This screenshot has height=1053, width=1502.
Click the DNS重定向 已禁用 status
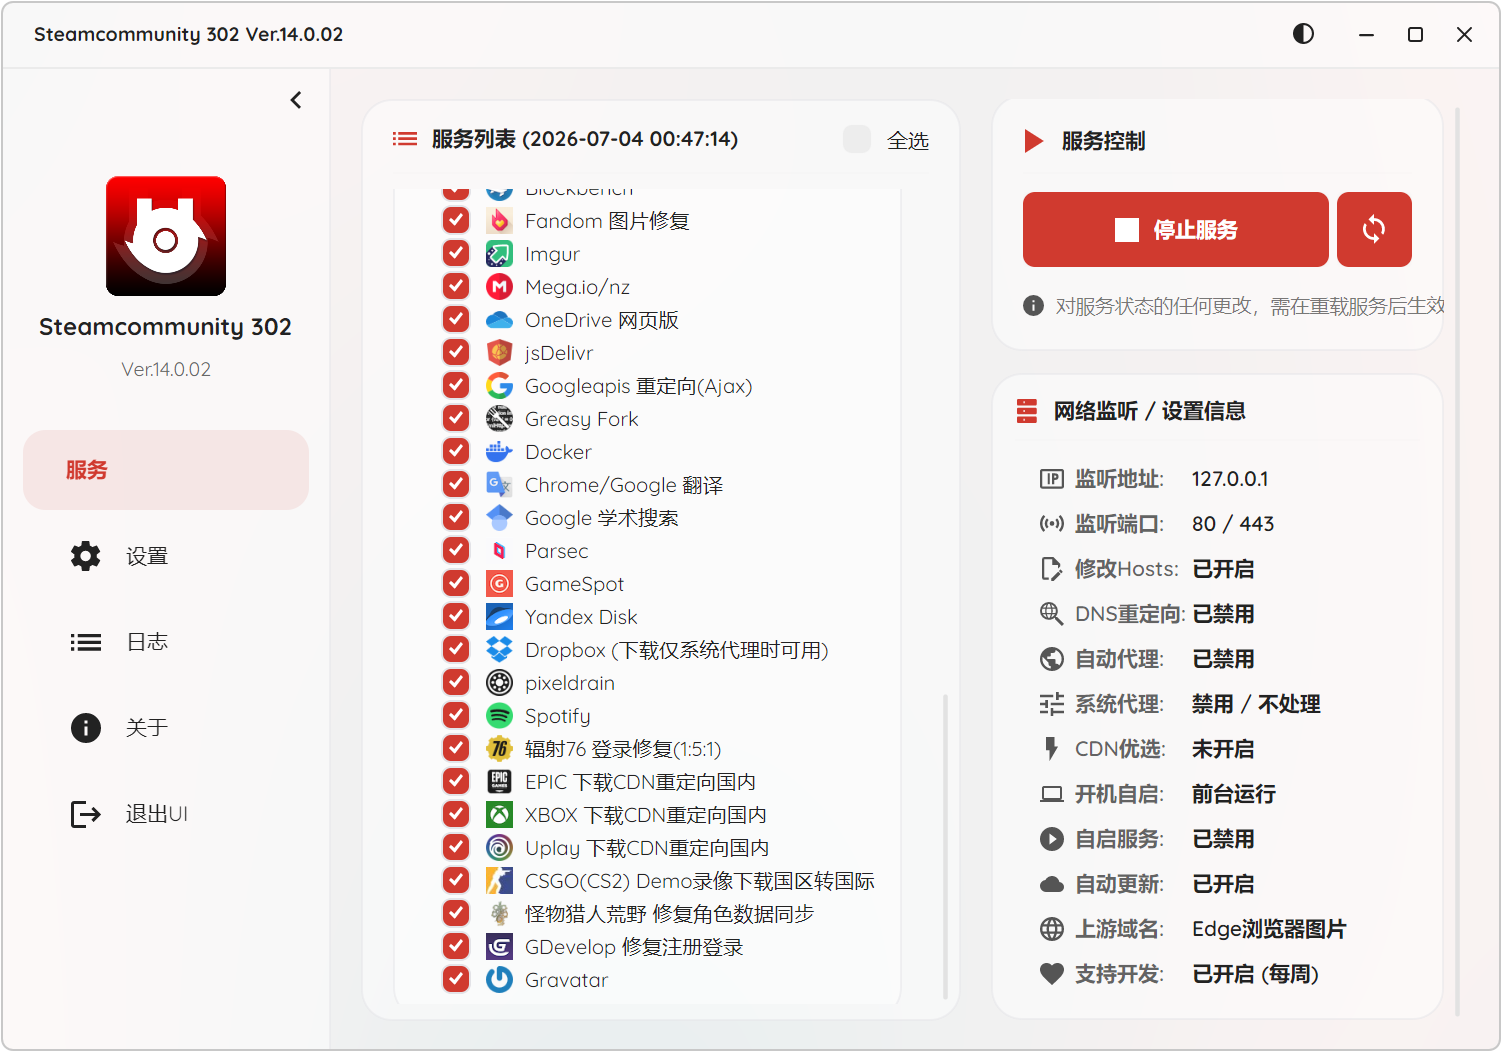(1223, 614)
